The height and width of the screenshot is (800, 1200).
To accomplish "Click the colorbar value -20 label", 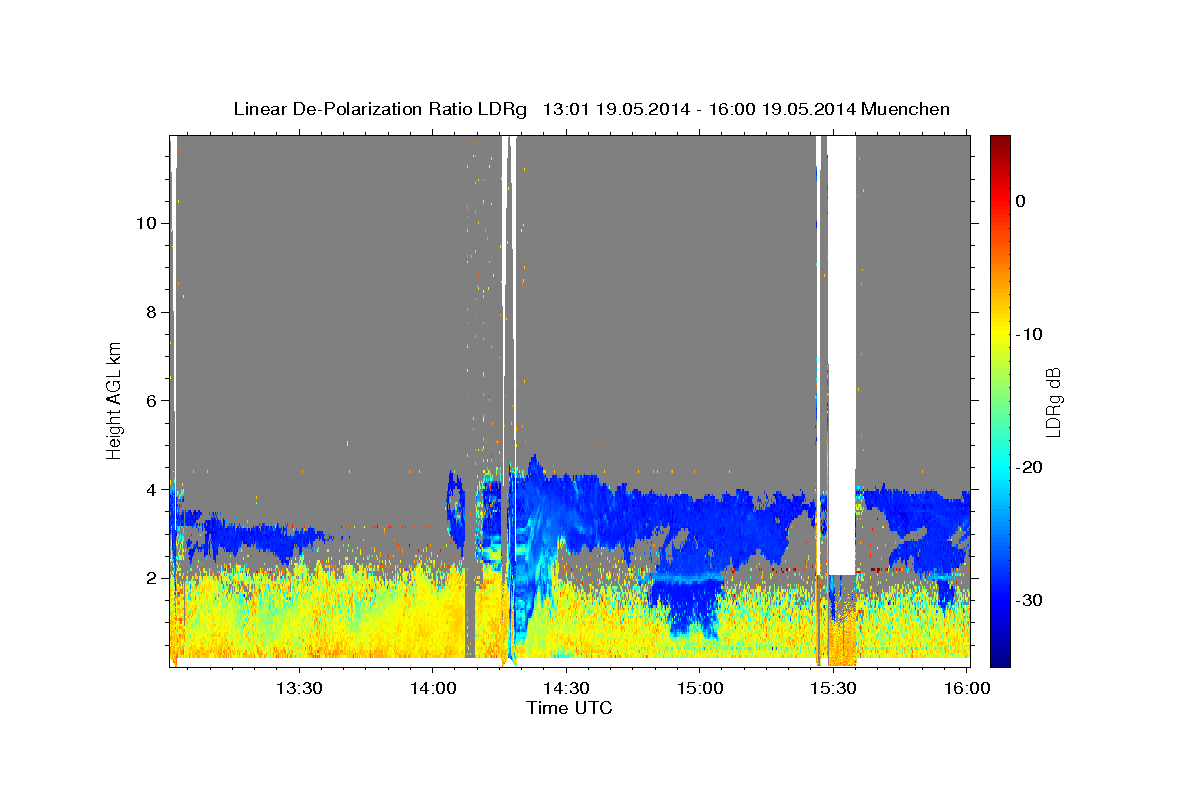I will 1029,467.
